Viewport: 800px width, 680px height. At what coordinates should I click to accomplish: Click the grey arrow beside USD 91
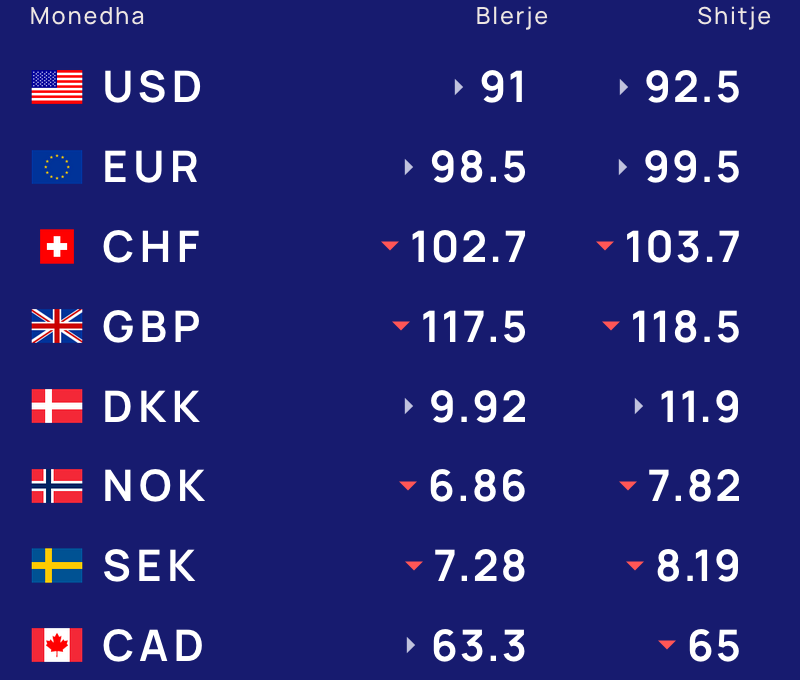[x=459, y=87]
